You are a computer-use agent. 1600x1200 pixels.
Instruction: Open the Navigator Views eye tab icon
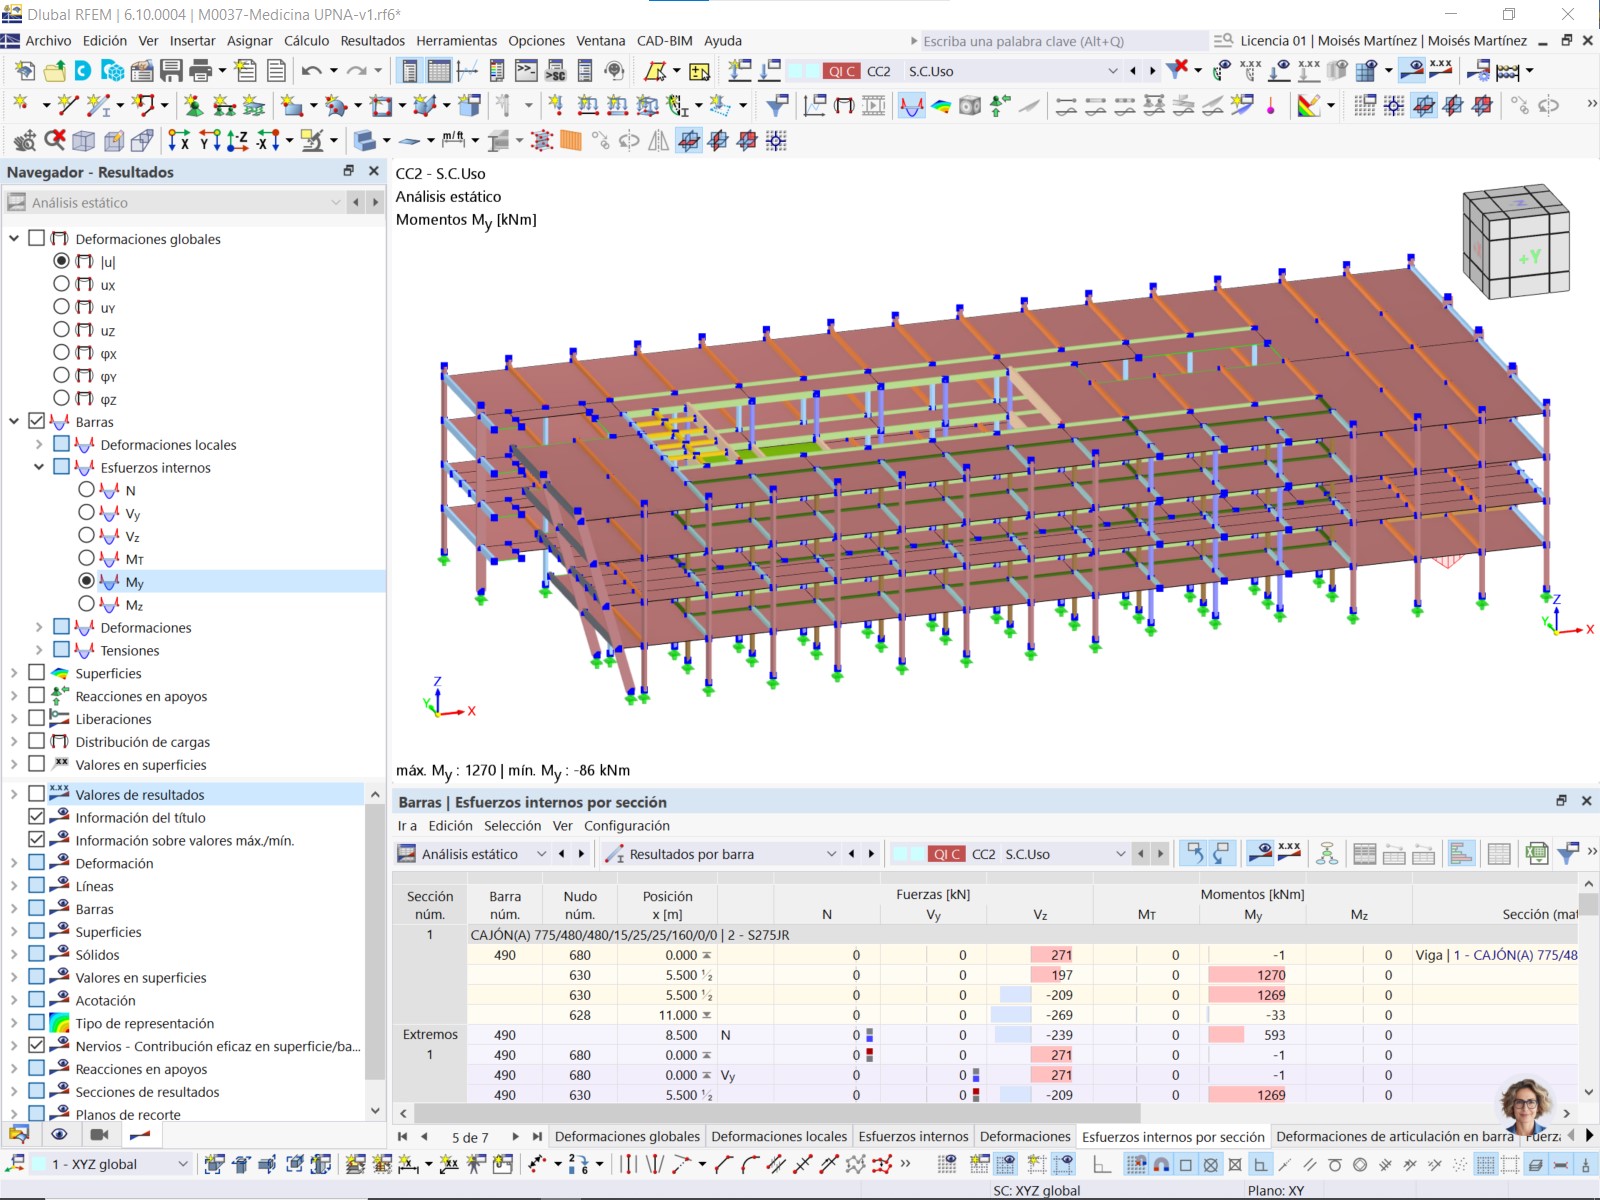click(x=59, y=1134)
